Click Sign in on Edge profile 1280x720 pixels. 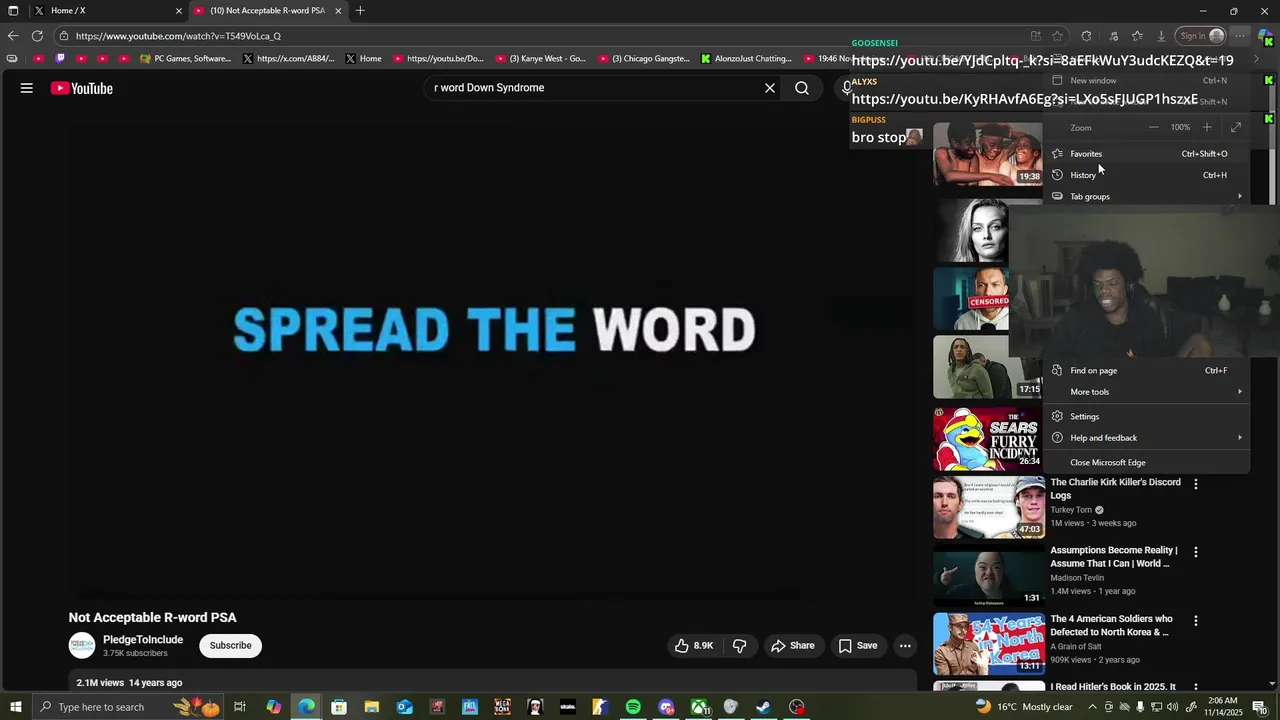point(1200,36)
